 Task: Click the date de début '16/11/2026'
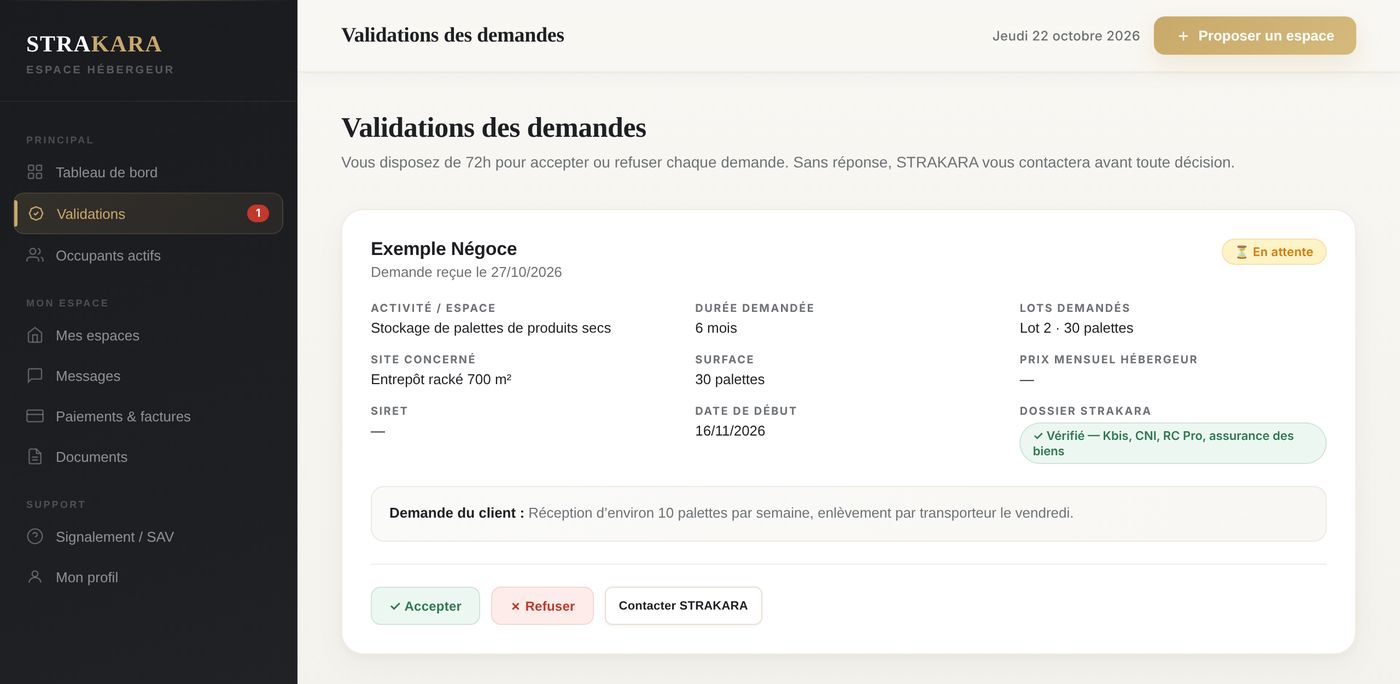[x=730, y=431]
